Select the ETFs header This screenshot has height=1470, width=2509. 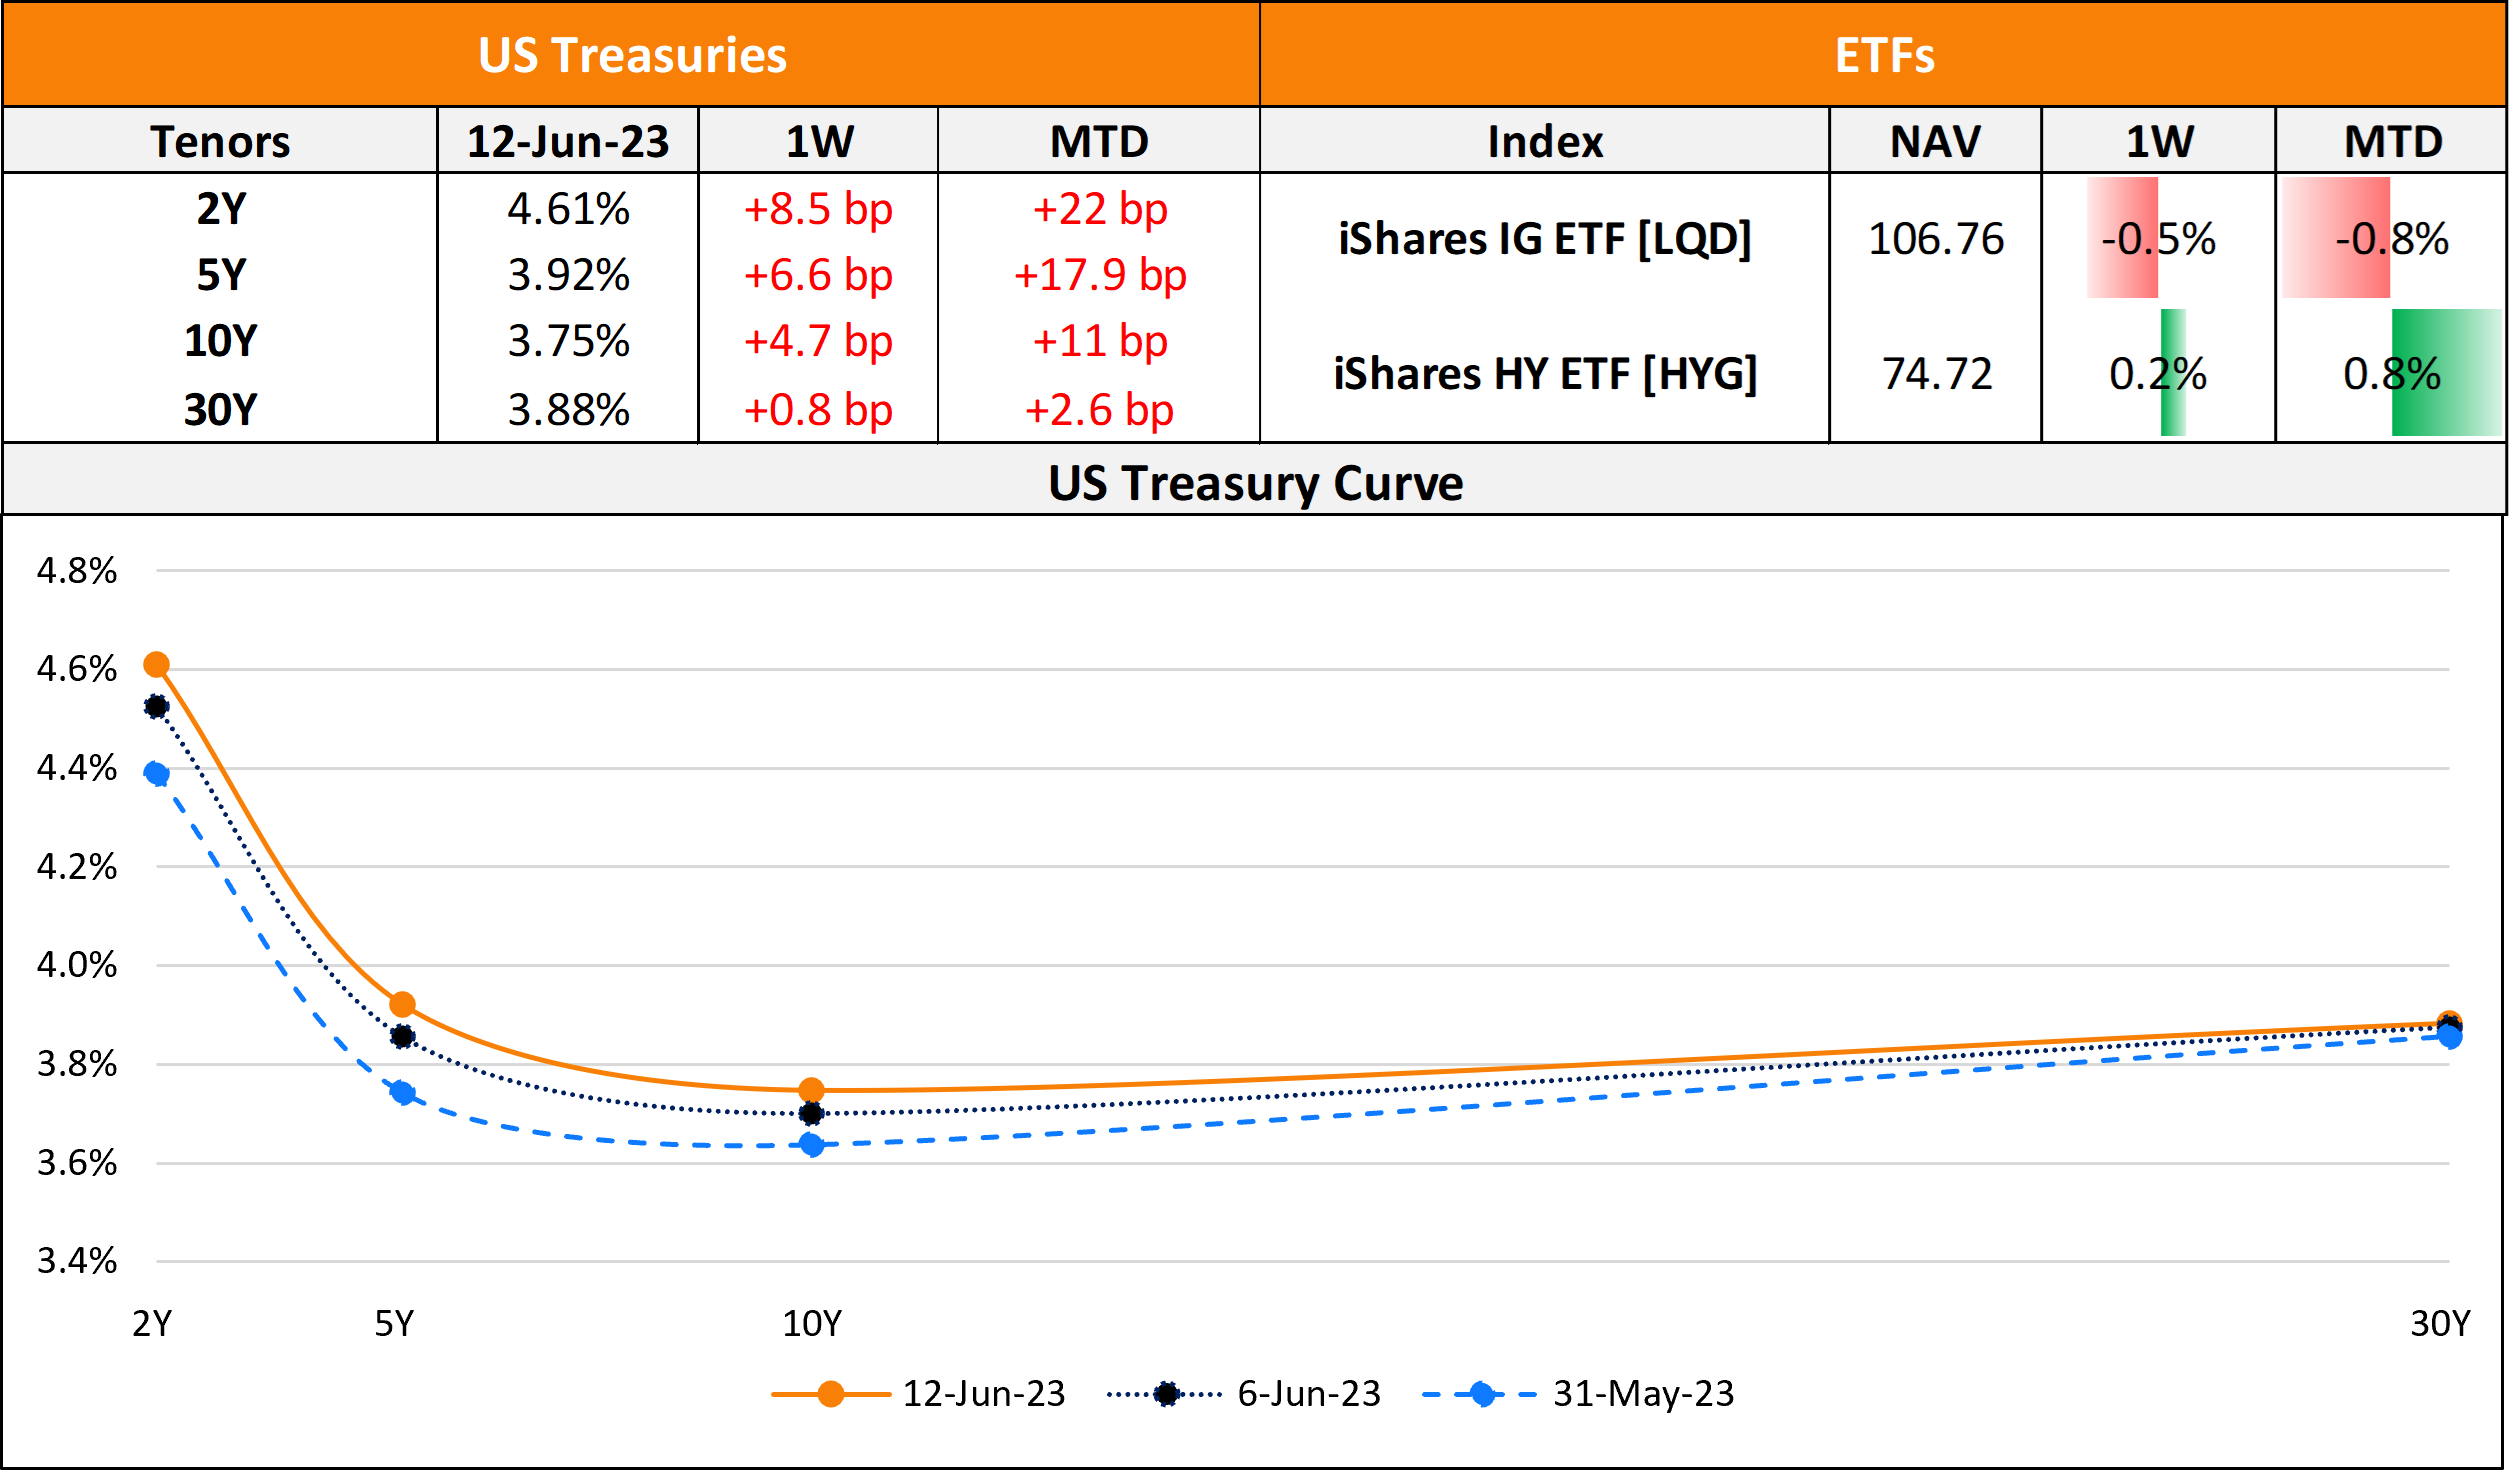click(1884, 55)
